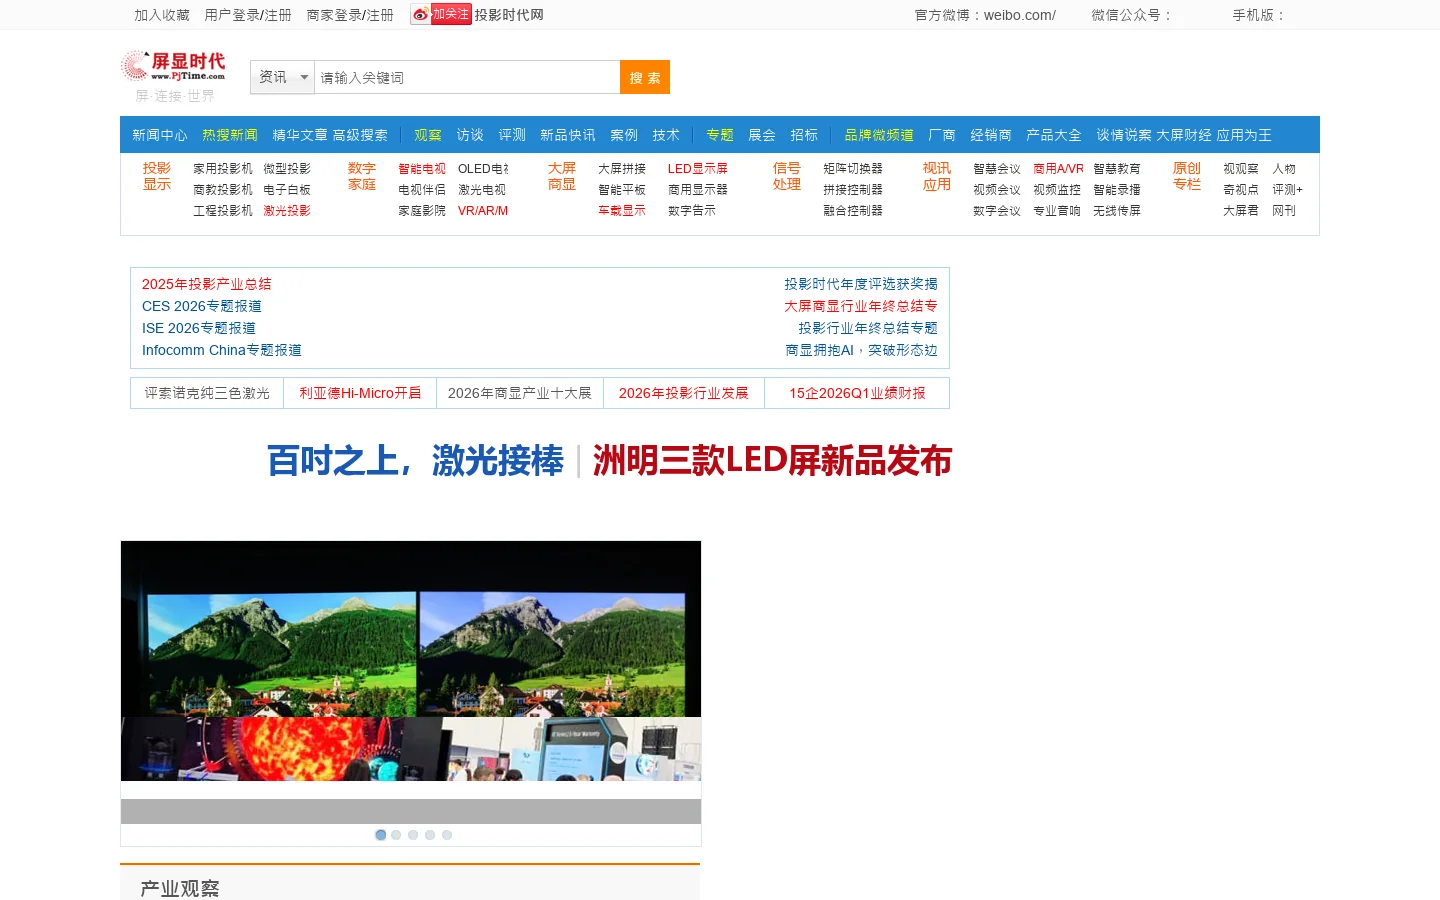Open the LED显示屏 category link
Image resolution: width=1440 pixels, height=900 pixels.
pos(698,169)
